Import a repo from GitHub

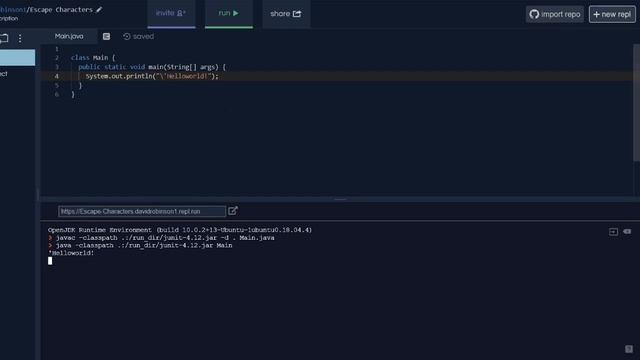(x=555, y=14)
